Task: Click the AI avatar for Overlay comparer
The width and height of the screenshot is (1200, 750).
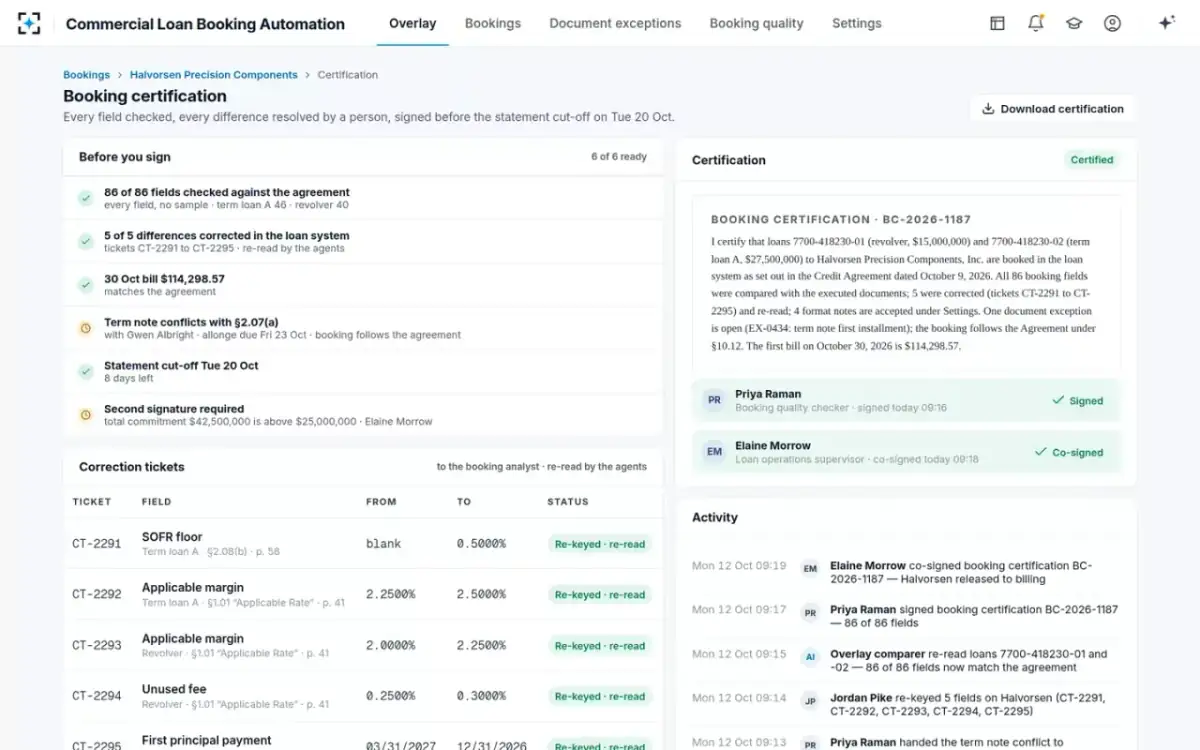Action: [x=810, y=657]
